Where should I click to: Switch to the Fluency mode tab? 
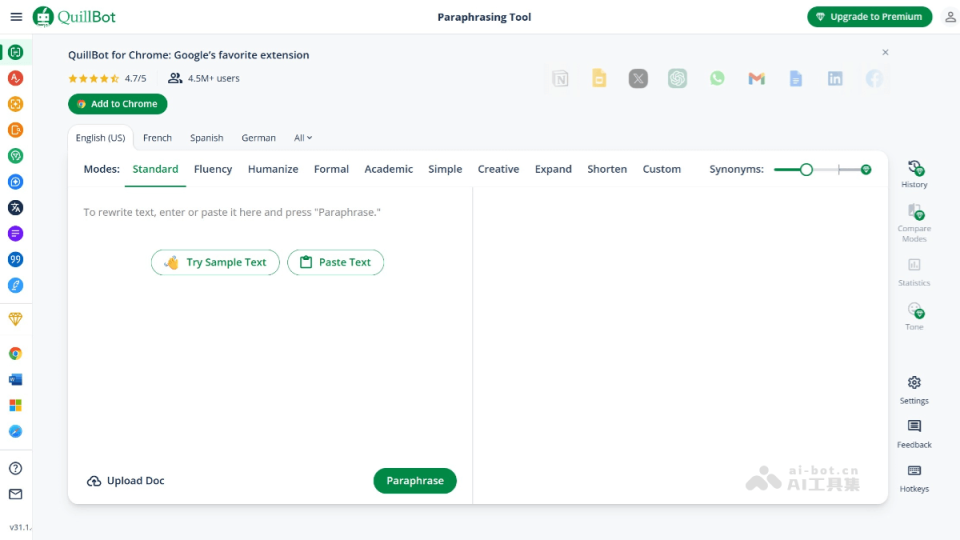213,169
